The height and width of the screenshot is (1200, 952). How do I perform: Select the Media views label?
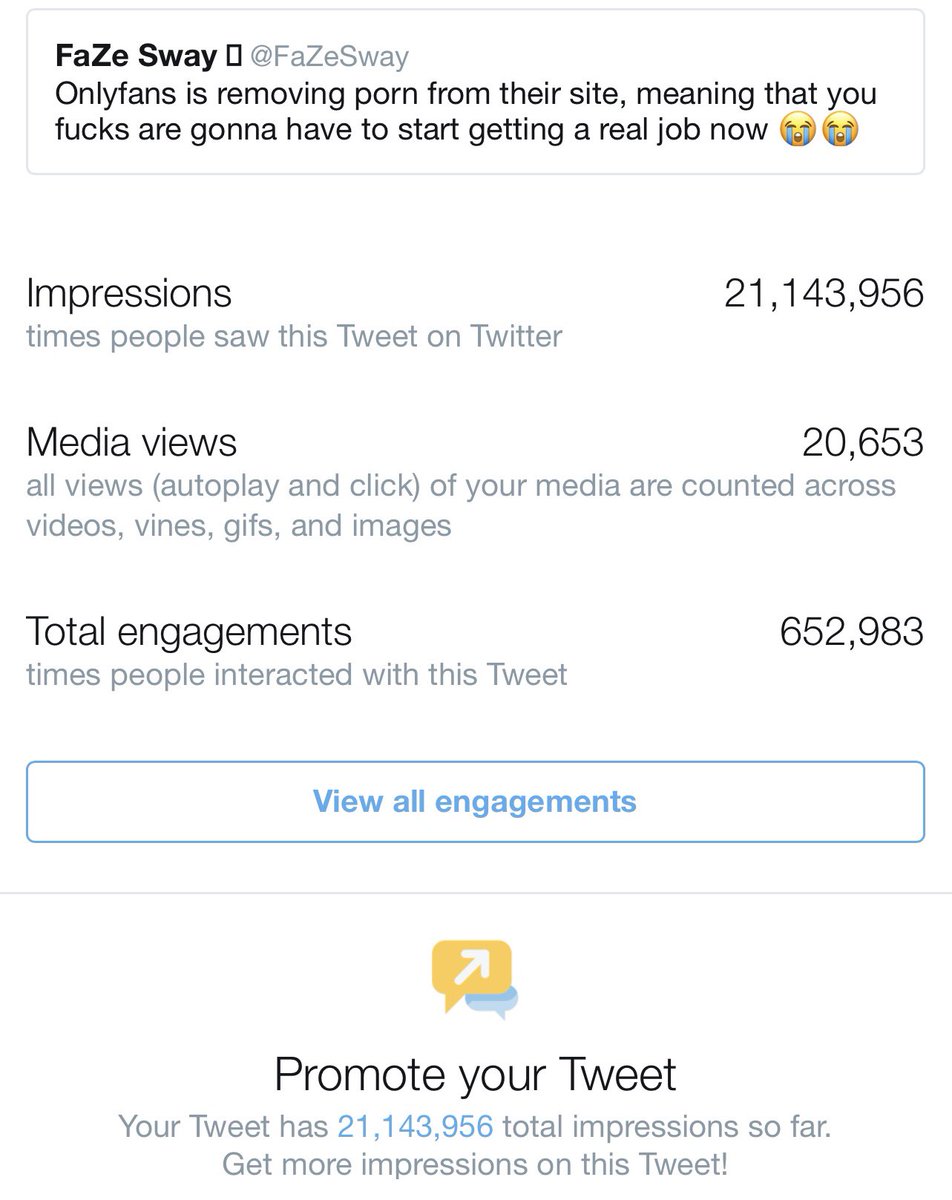coord(132,441)
